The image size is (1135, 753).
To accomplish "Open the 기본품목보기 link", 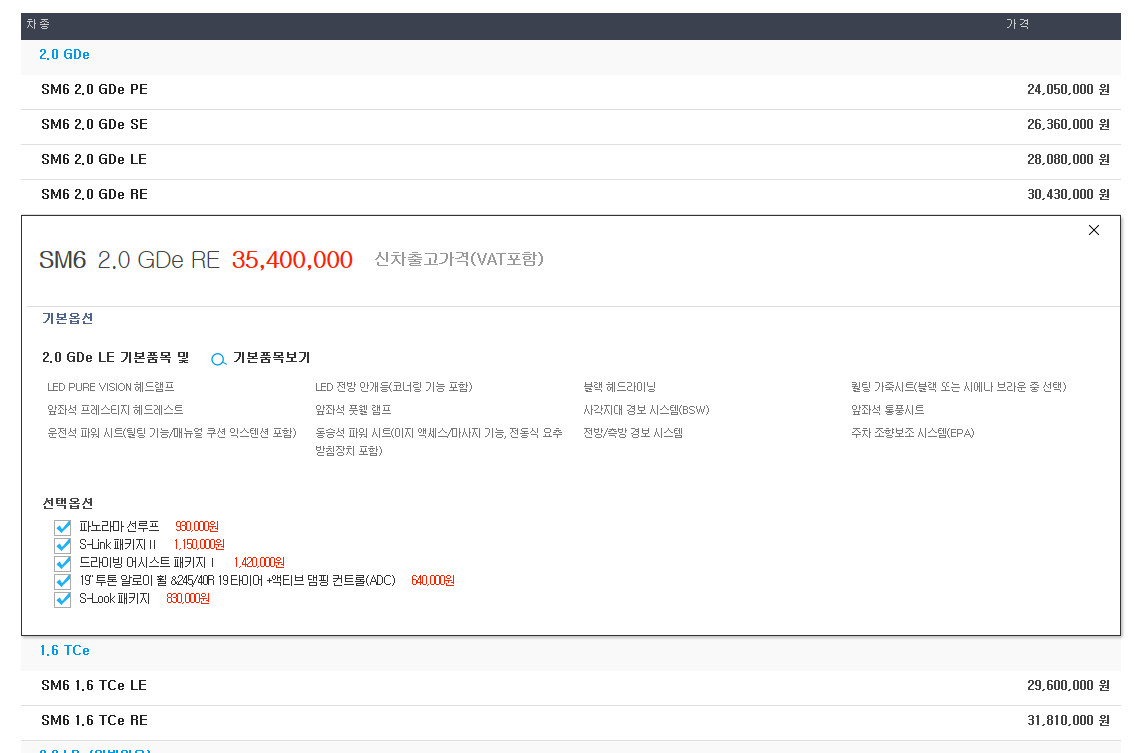I will coord(271,358).
